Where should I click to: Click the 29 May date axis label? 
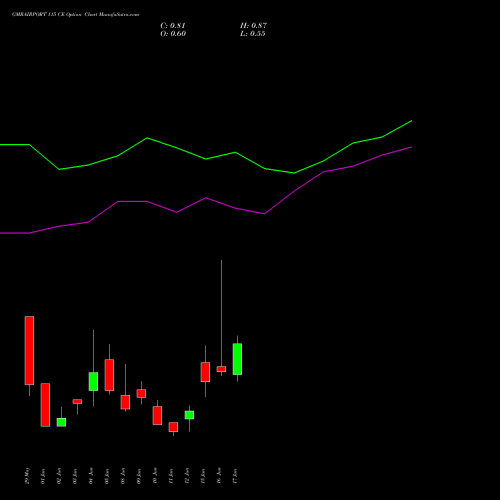(27, 476)
